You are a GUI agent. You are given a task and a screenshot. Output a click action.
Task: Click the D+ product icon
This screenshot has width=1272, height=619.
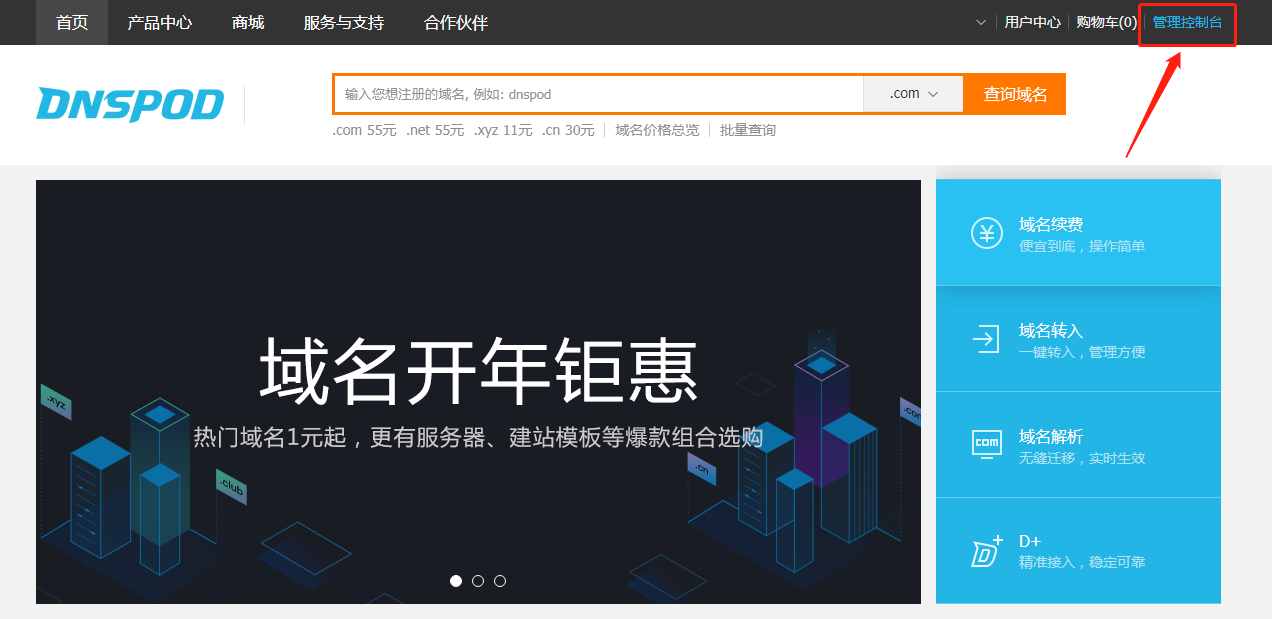986,551
